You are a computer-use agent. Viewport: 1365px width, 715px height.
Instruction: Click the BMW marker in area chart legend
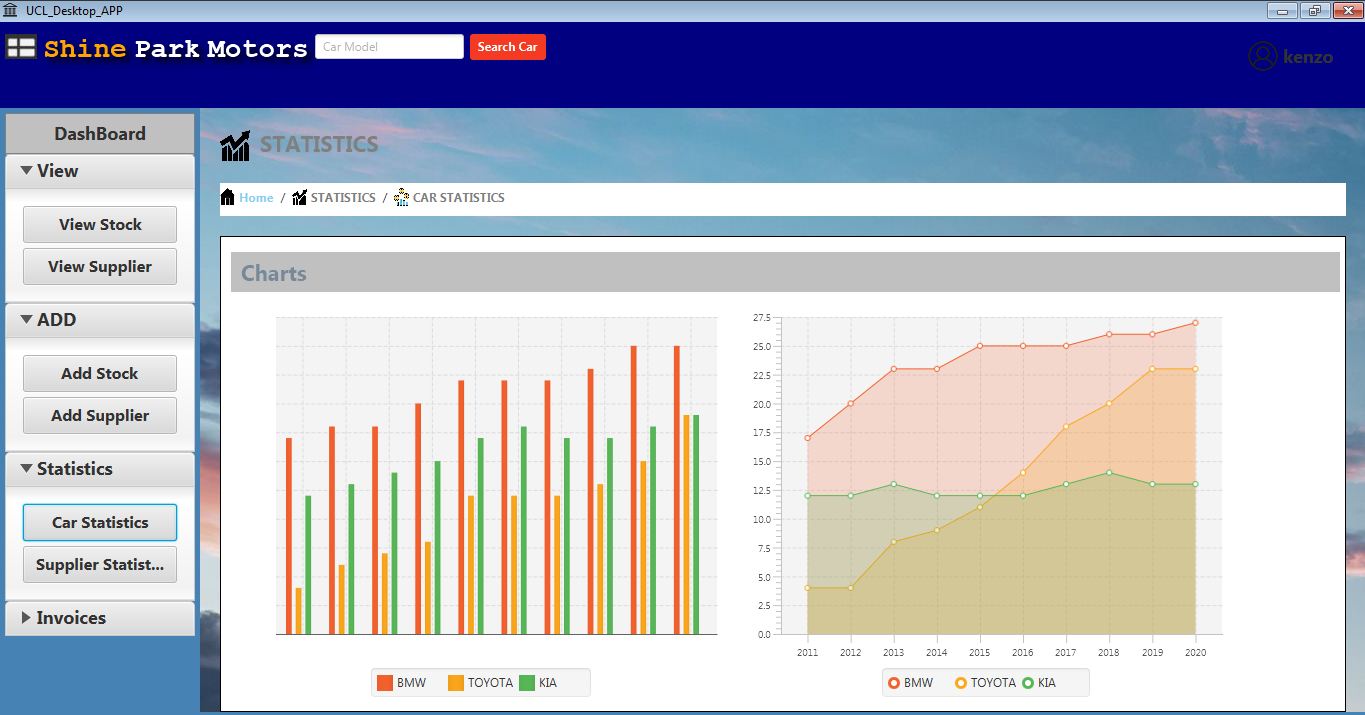click(x=893, y=683)
